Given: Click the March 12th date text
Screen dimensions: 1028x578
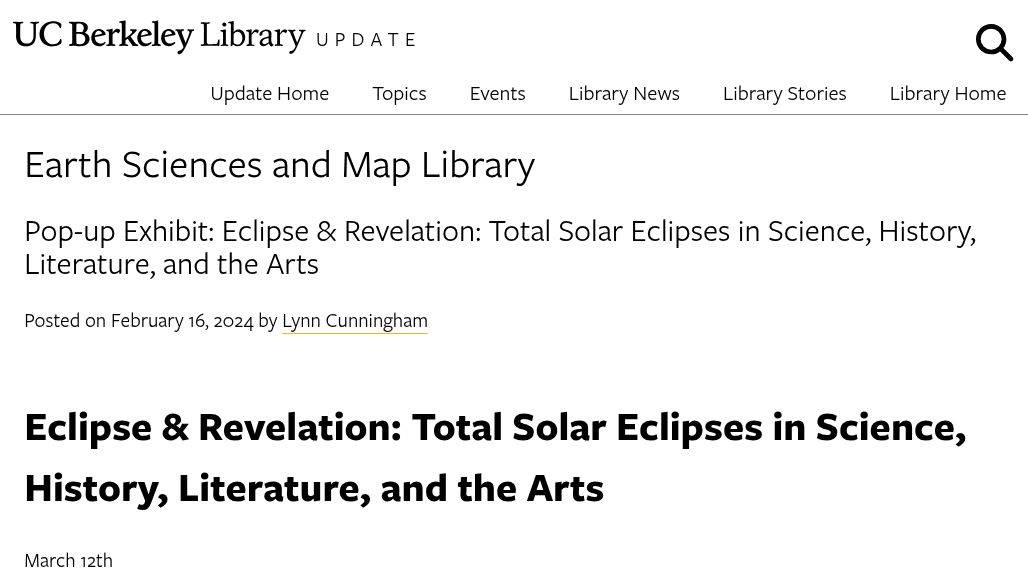Looking at the screenshot, I should click(68, 559).
